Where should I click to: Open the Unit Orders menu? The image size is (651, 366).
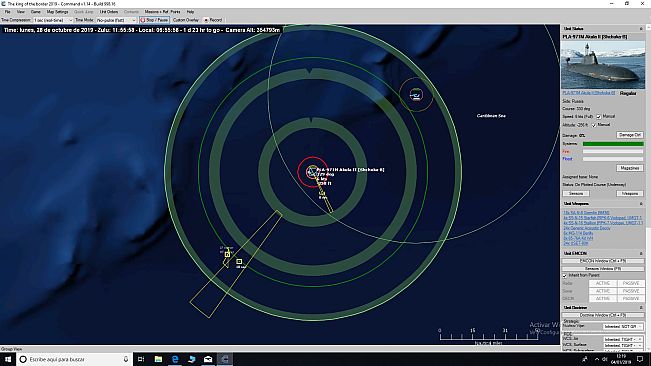pos(109,12)
